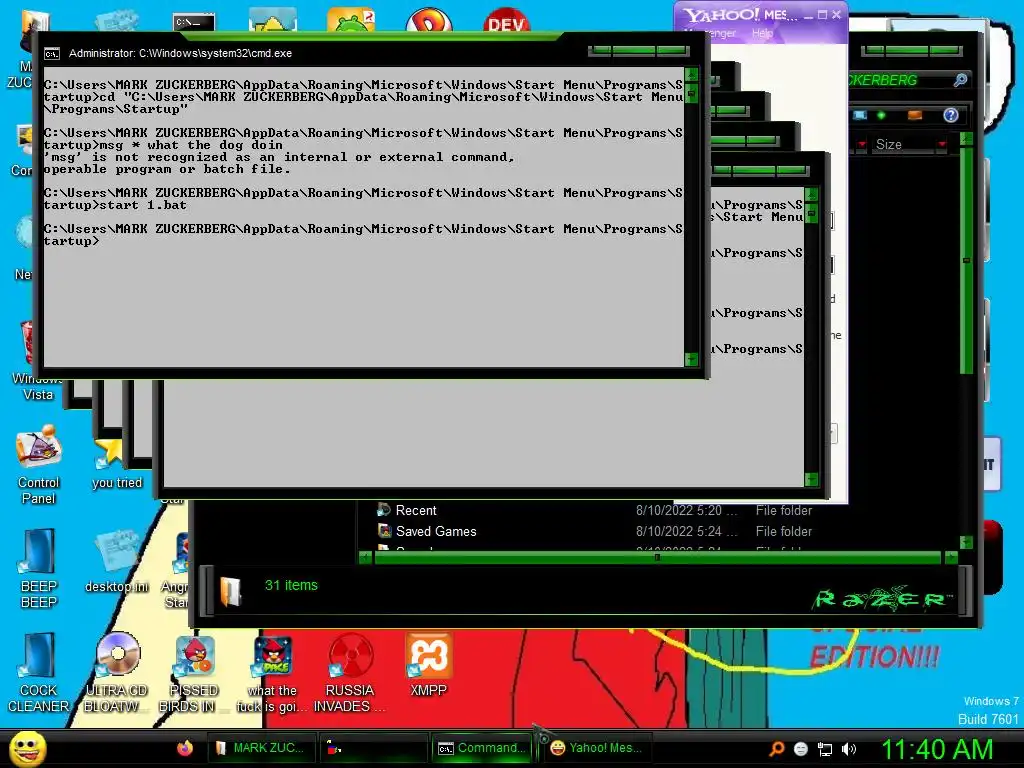Launch Firefox from the taskbar
This screenshot has width=1024, height=768.
[x=185, y=748]
